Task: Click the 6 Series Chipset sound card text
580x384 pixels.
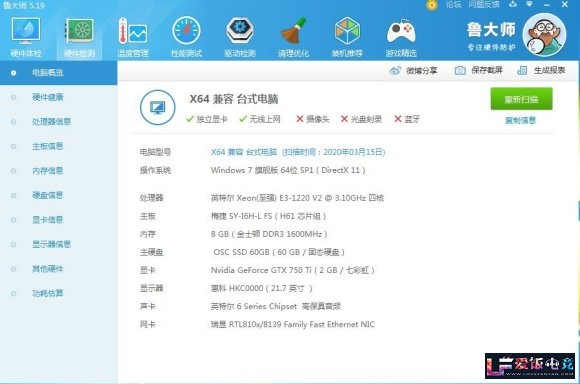Action: click(x=276, y=306)
